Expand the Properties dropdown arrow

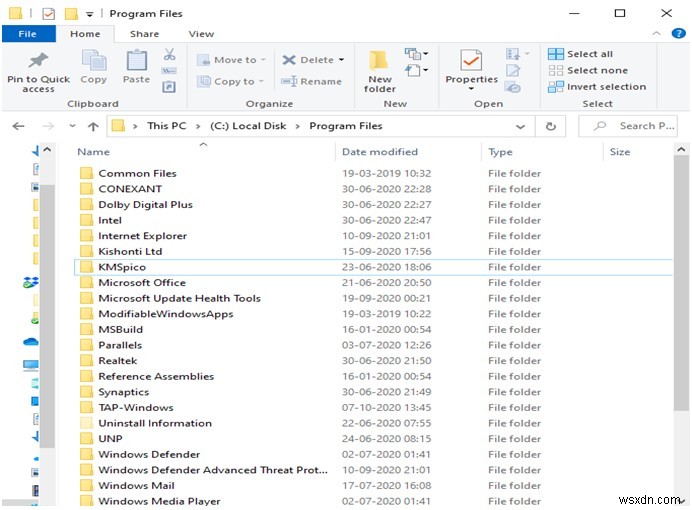click(471, 89)
